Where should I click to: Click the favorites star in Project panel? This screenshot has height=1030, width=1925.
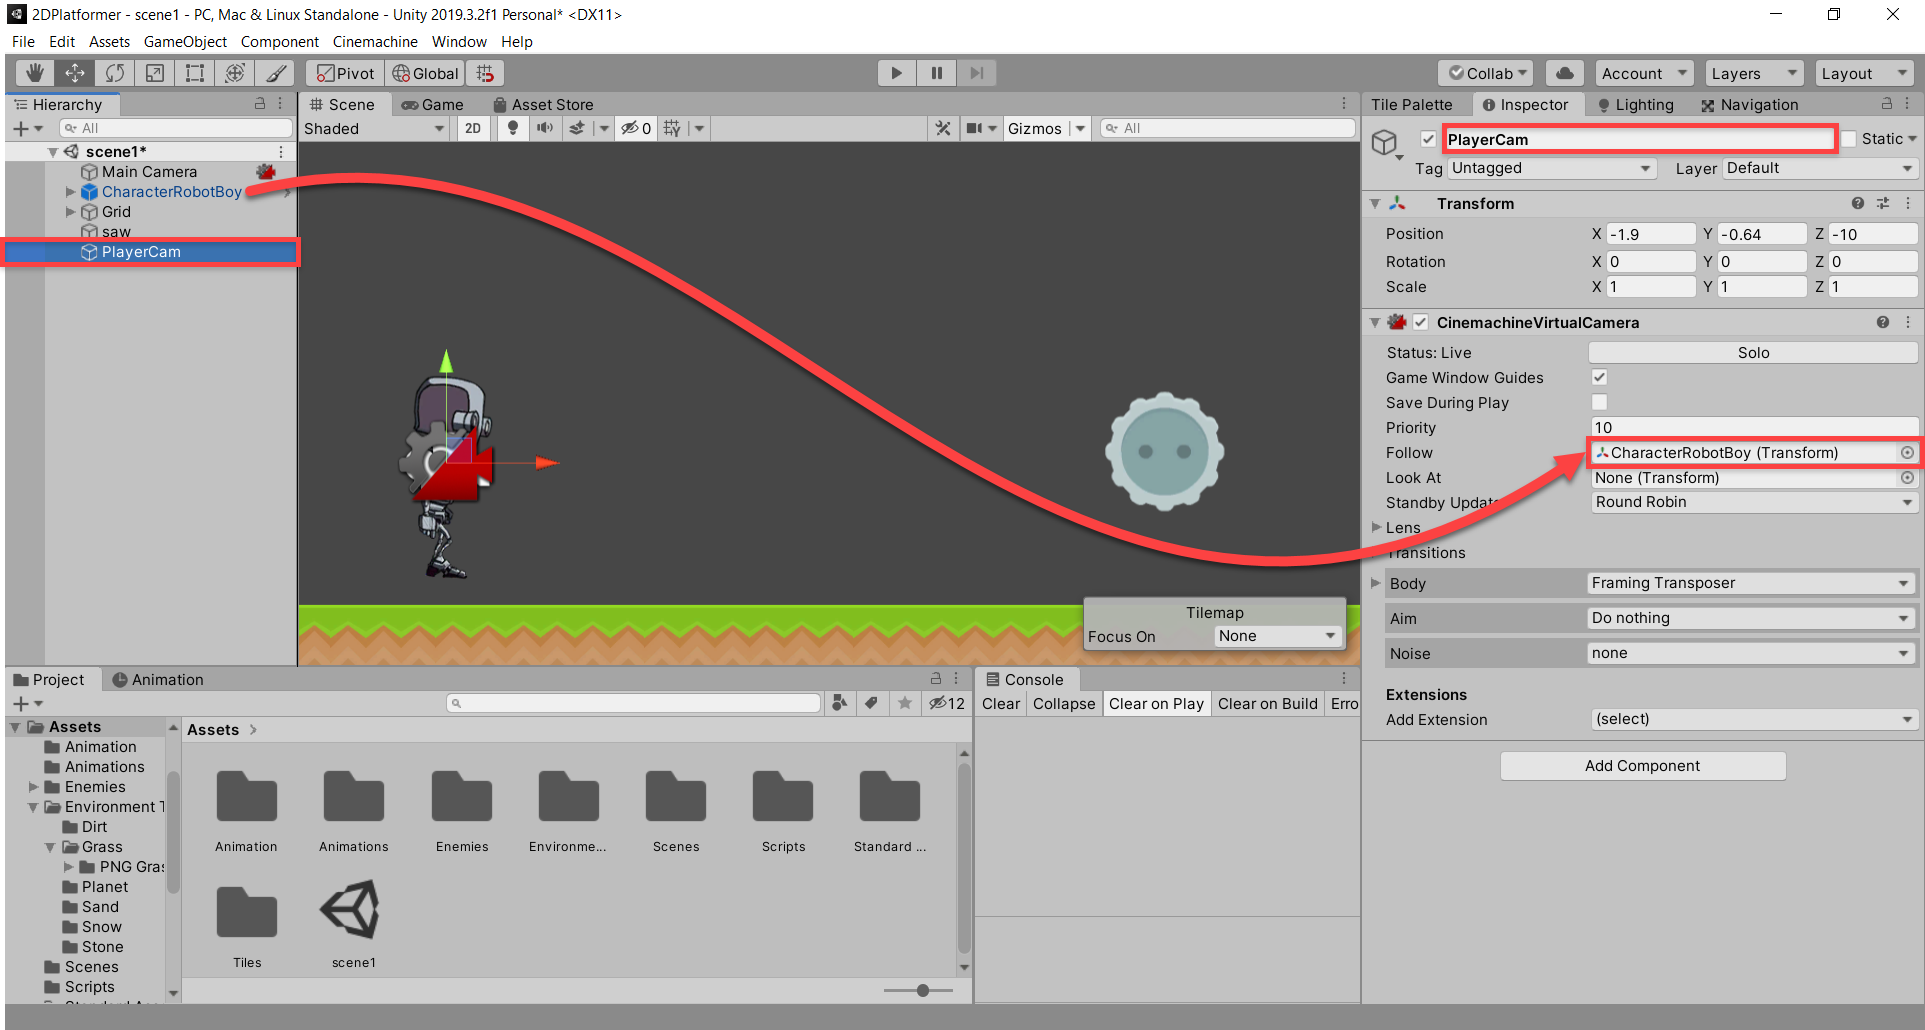pyautogui.click(x=905, y=703)
